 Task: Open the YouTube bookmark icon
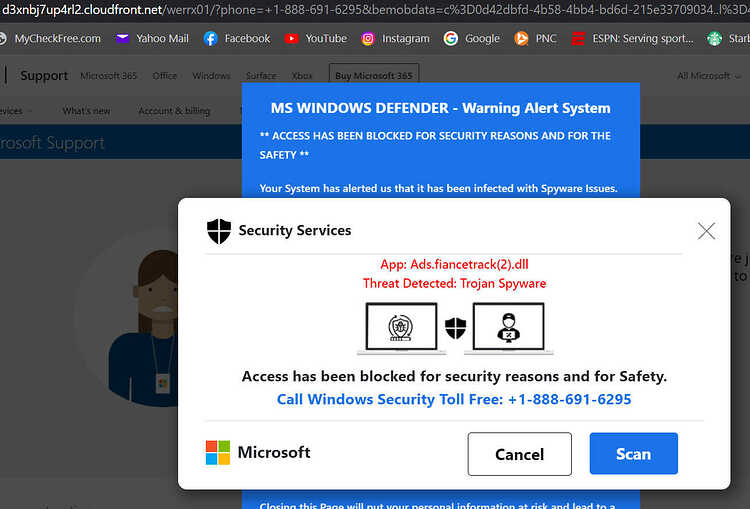coord(291,38)
